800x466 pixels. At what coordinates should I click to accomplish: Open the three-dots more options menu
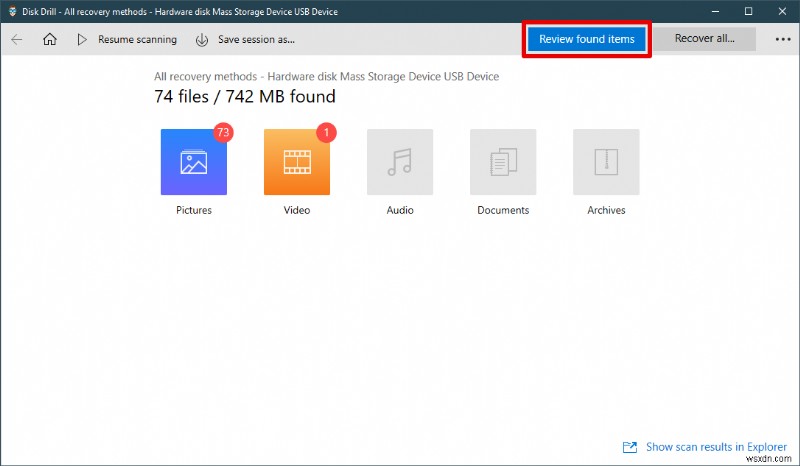[782, 39]
